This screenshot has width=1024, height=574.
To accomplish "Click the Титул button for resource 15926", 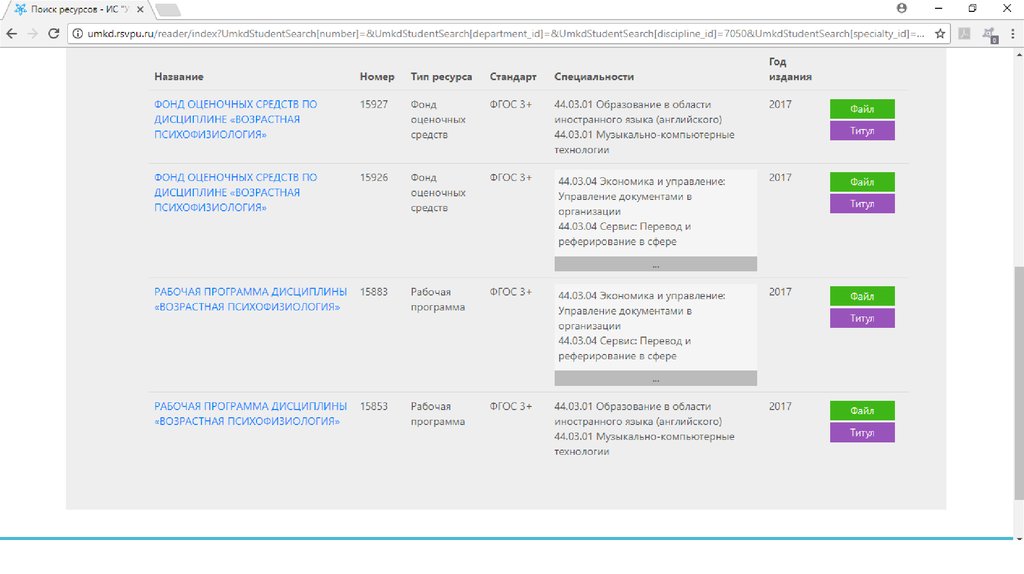I will click(x=862, y=204).
